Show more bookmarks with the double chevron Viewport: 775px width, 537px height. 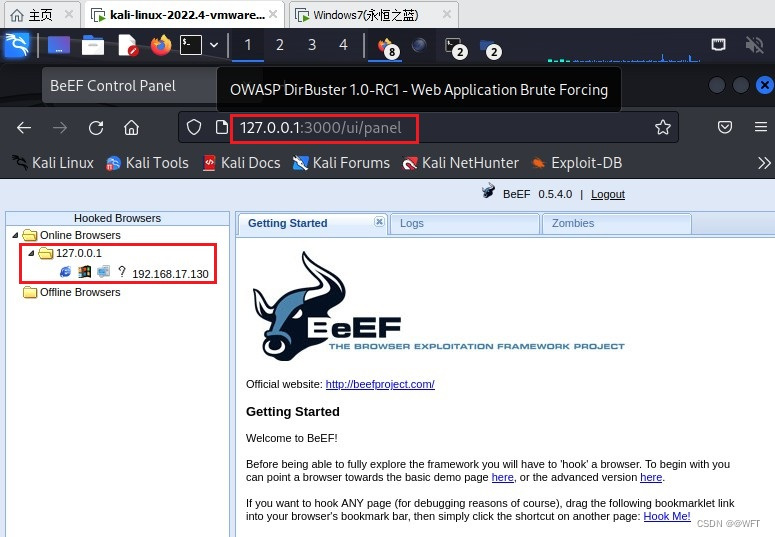764,163
